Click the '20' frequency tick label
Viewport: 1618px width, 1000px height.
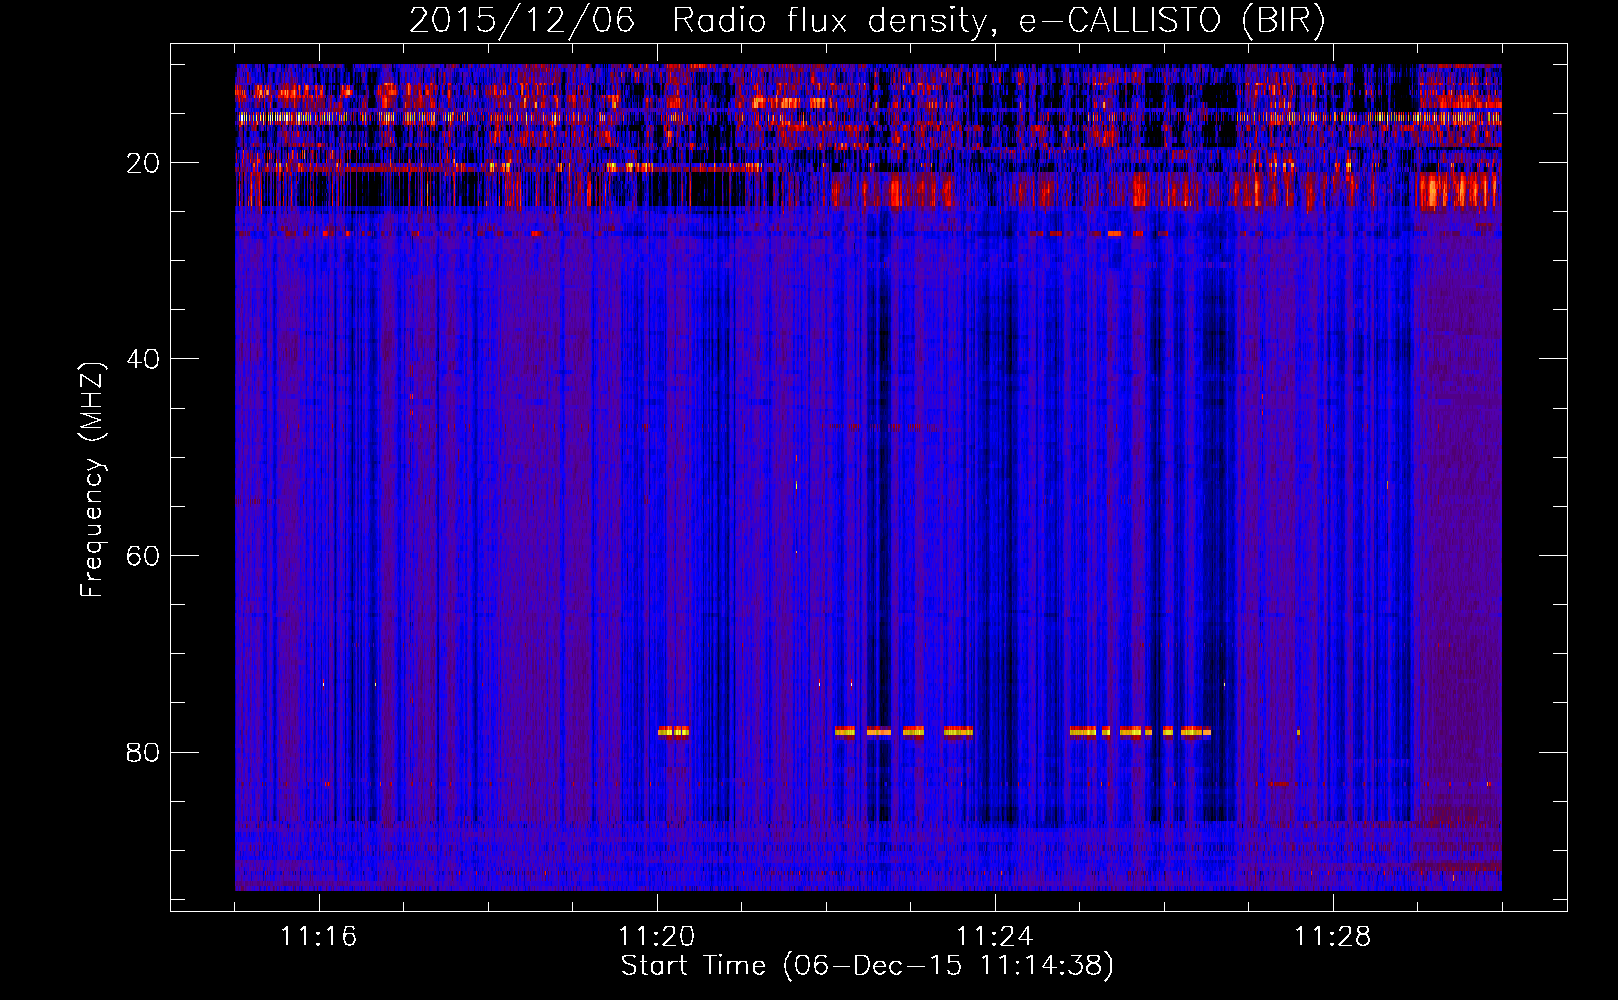144,163
